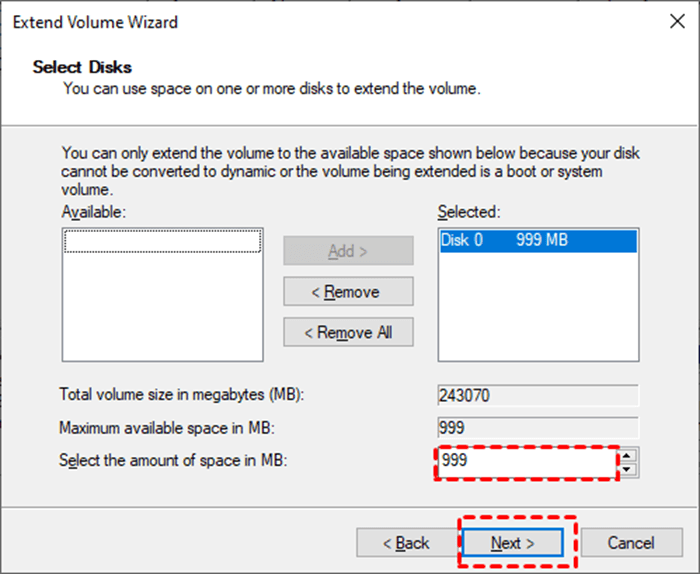The image size is (700, 574).
Task: Proceed by clicking Next >
Action: click(x=513, y=543)
